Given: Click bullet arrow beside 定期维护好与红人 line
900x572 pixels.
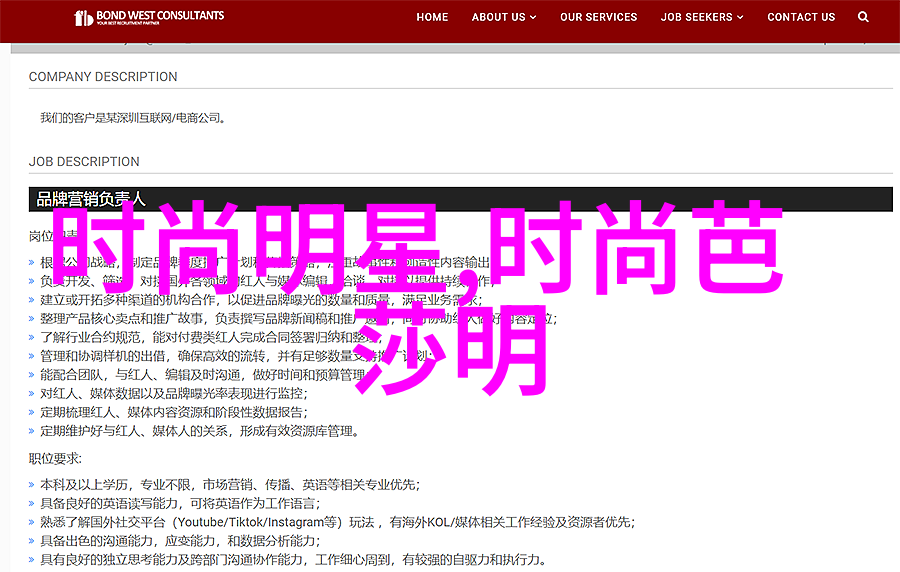Looking at the screenshot, I should 34,432.
